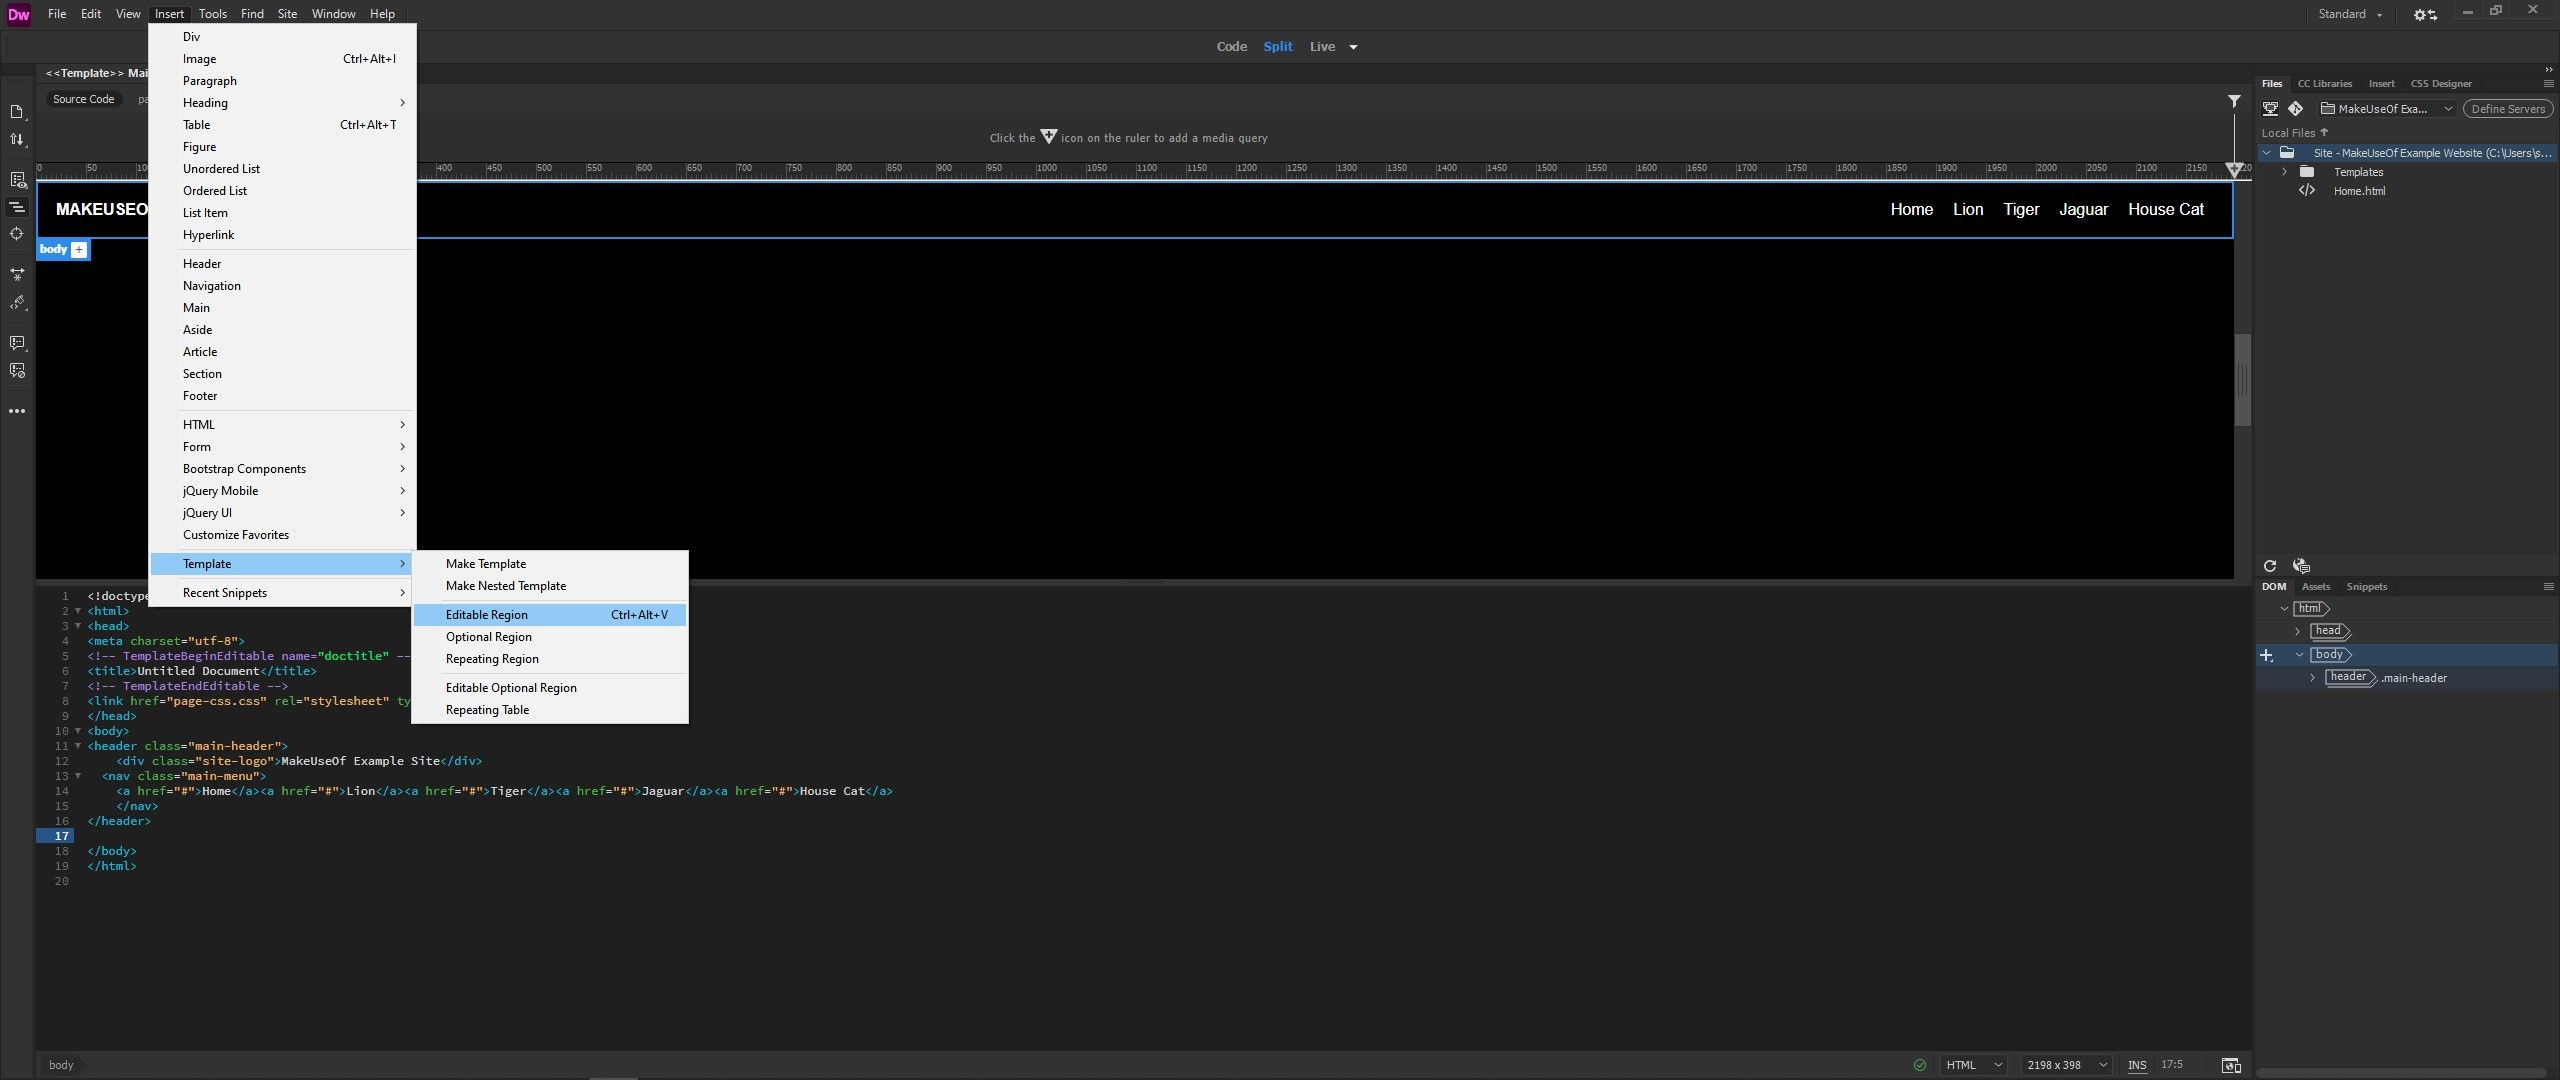
Task: Click the Git repository icon in Files panel
Action: point(2297,108)
